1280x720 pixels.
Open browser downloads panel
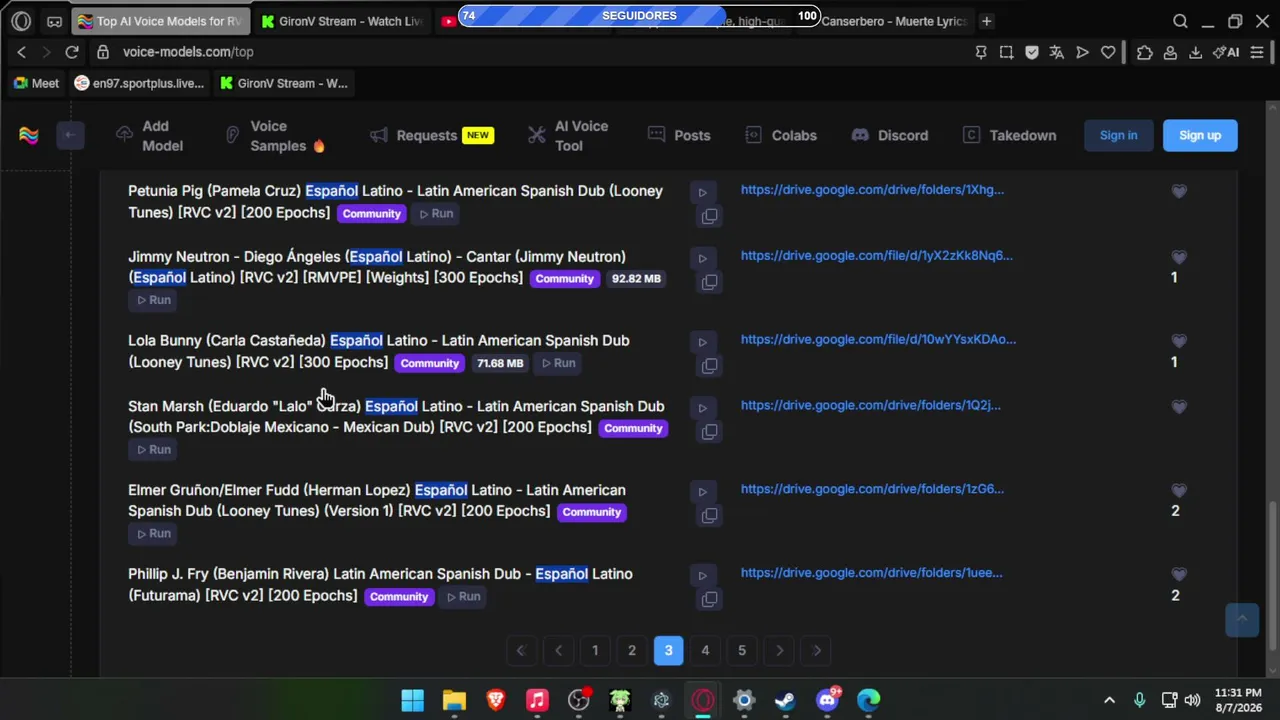coord(1195,52)
